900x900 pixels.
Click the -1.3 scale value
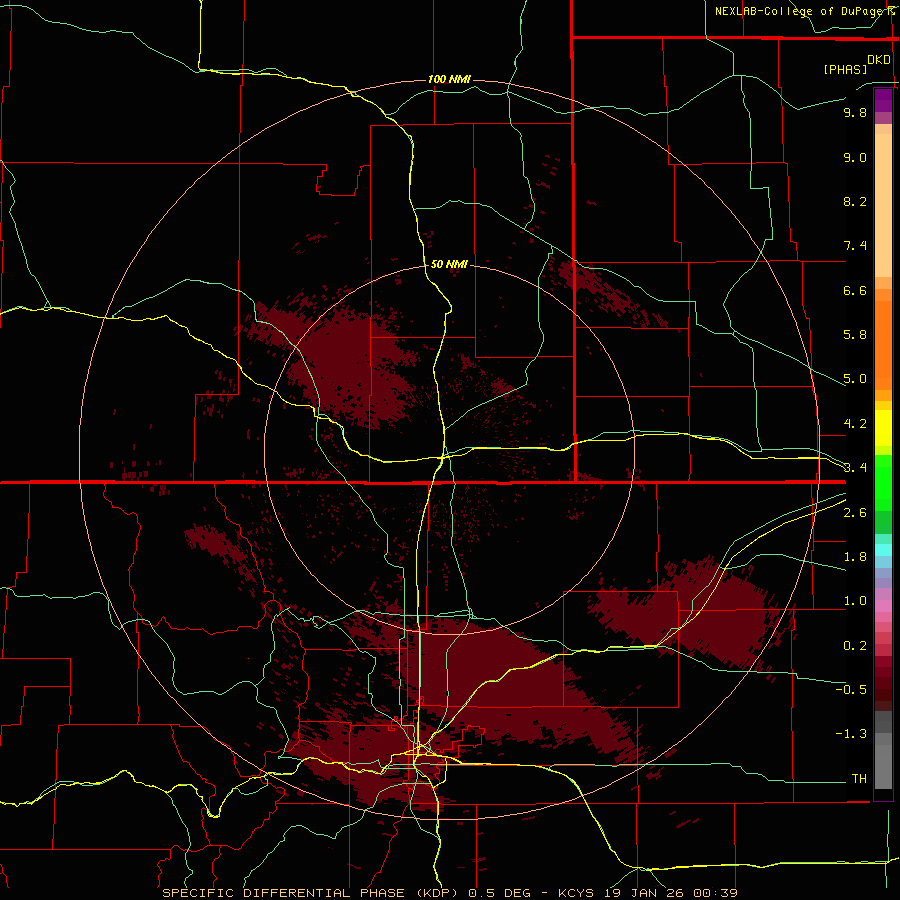point(851,734)
